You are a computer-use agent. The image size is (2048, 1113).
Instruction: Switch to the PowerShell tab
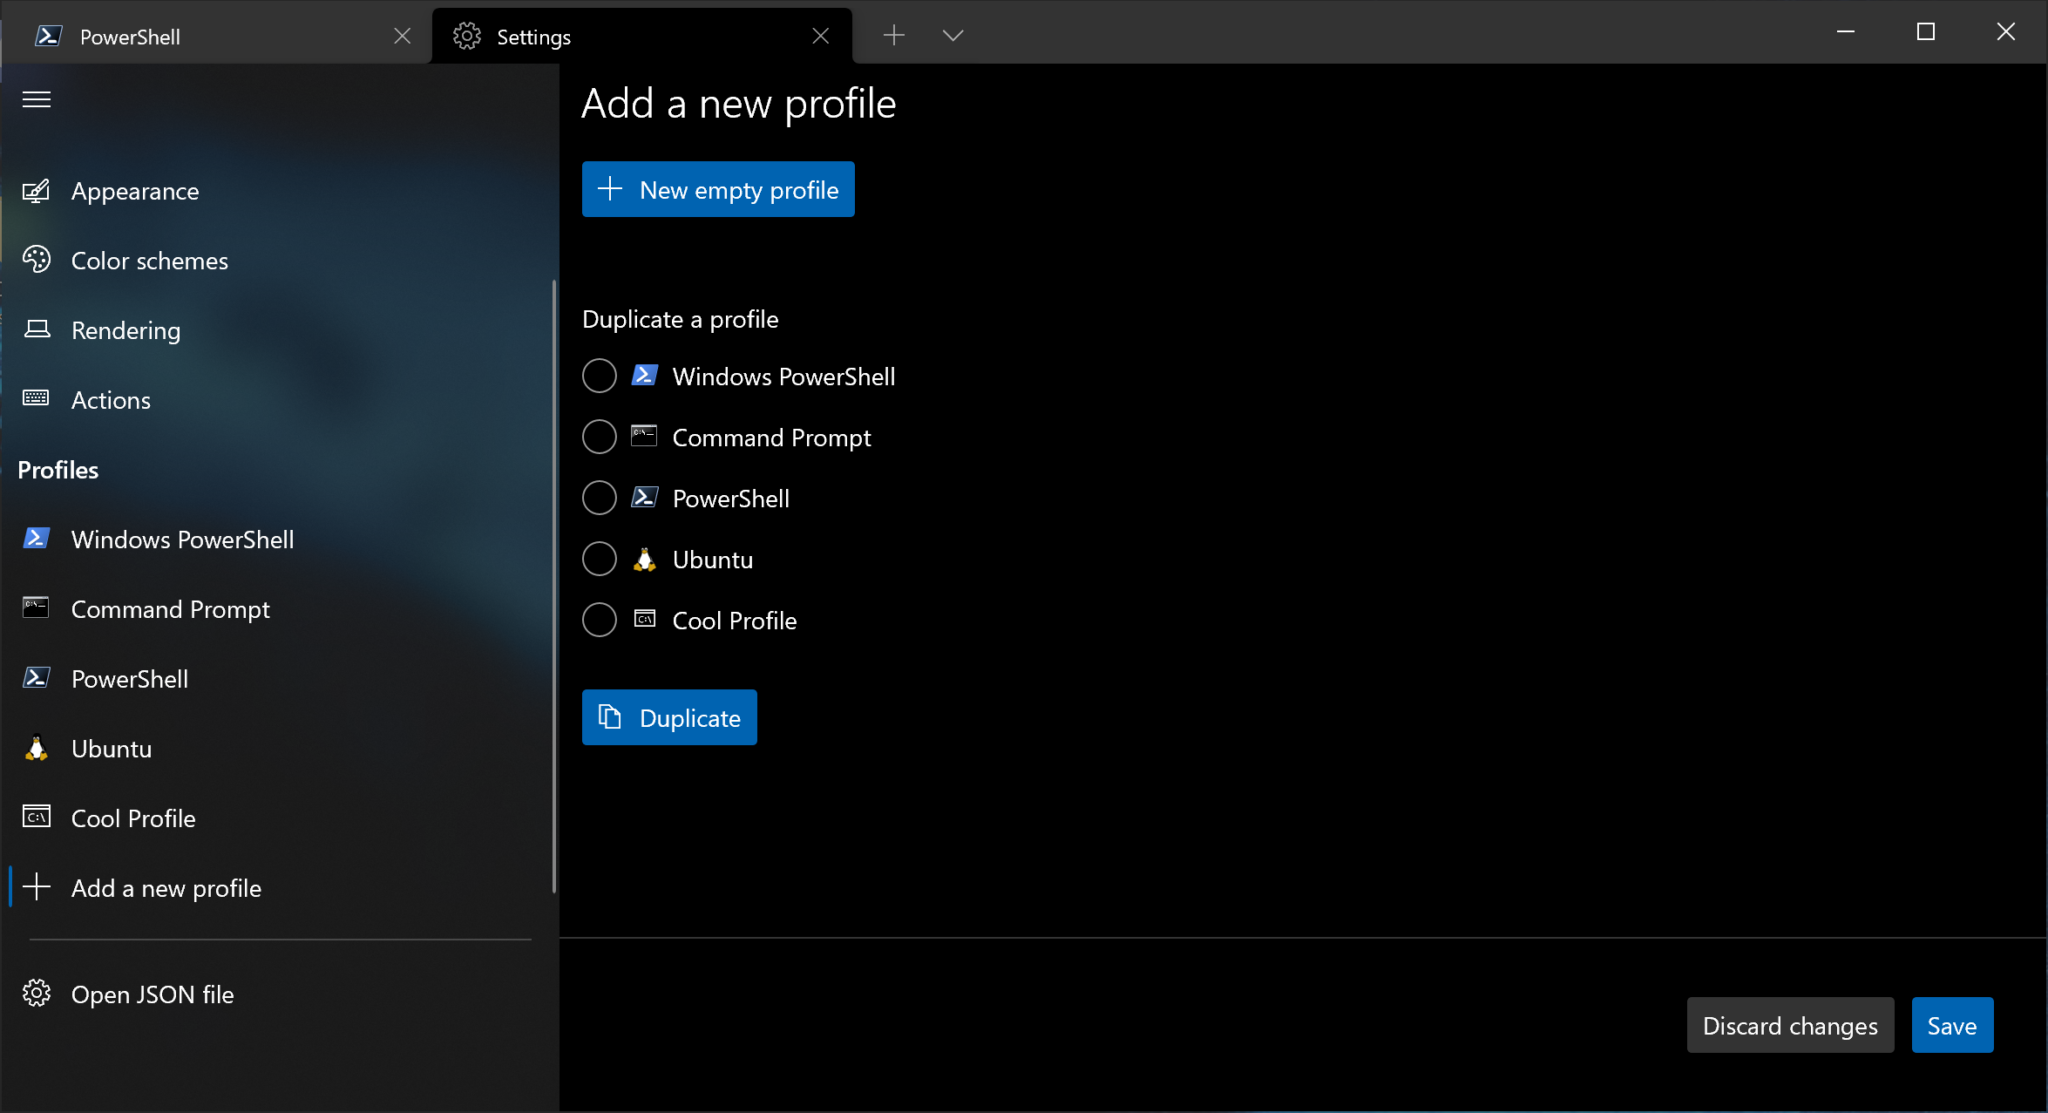point(130,36)
